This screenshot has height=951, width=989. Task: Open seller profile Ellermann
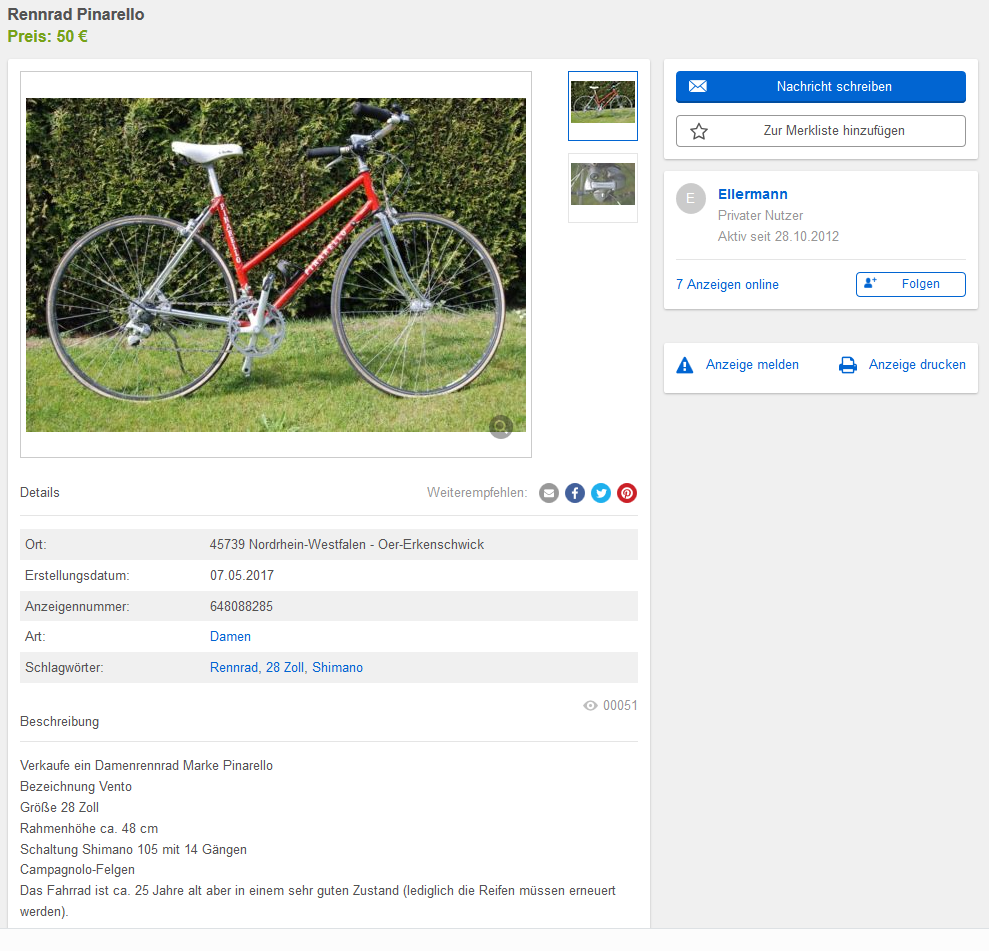752,194
